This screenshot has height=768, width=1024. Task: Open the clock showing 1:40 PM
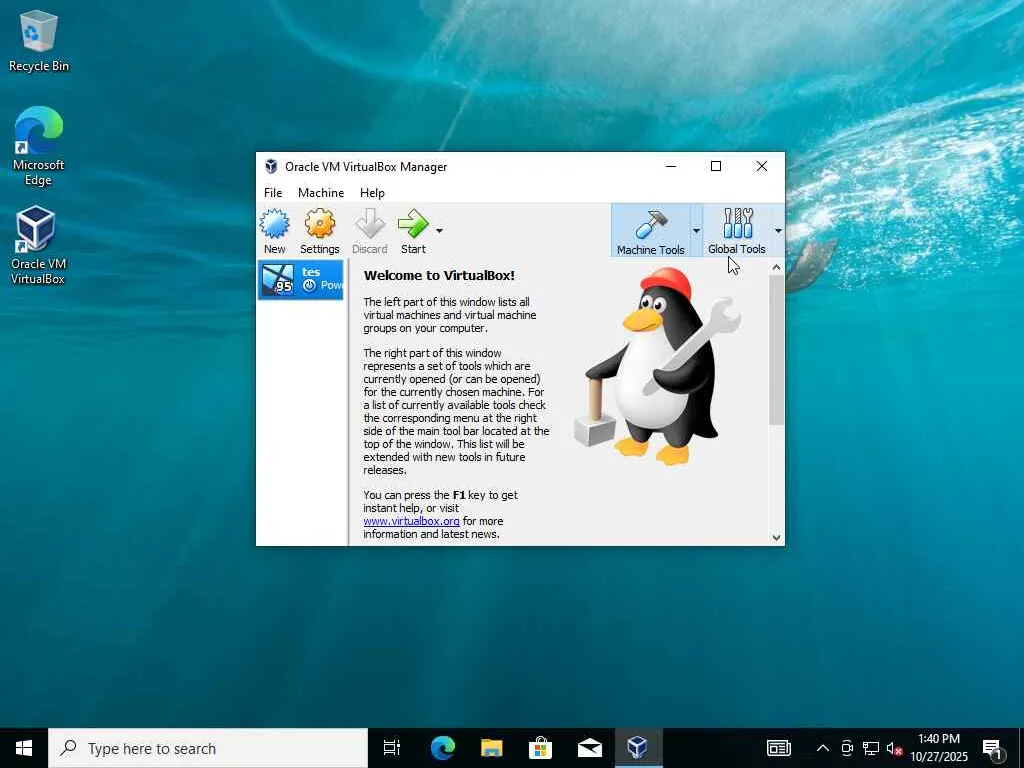939,748
